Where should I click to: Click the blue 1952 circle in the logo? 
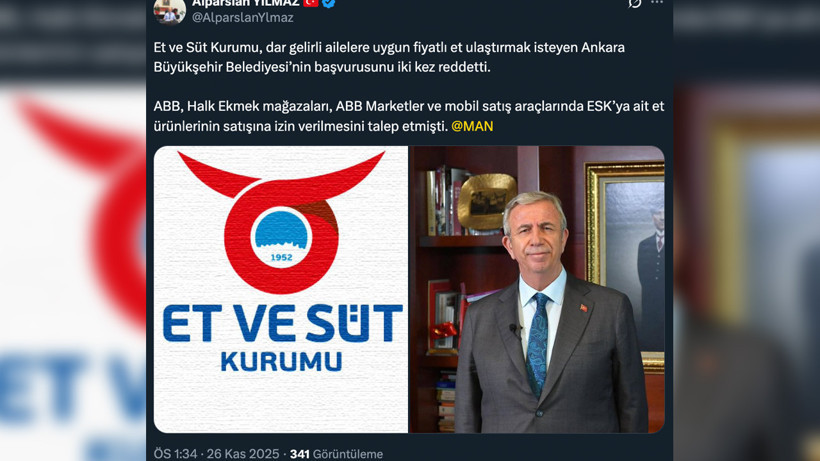click(x=281, y=238)
